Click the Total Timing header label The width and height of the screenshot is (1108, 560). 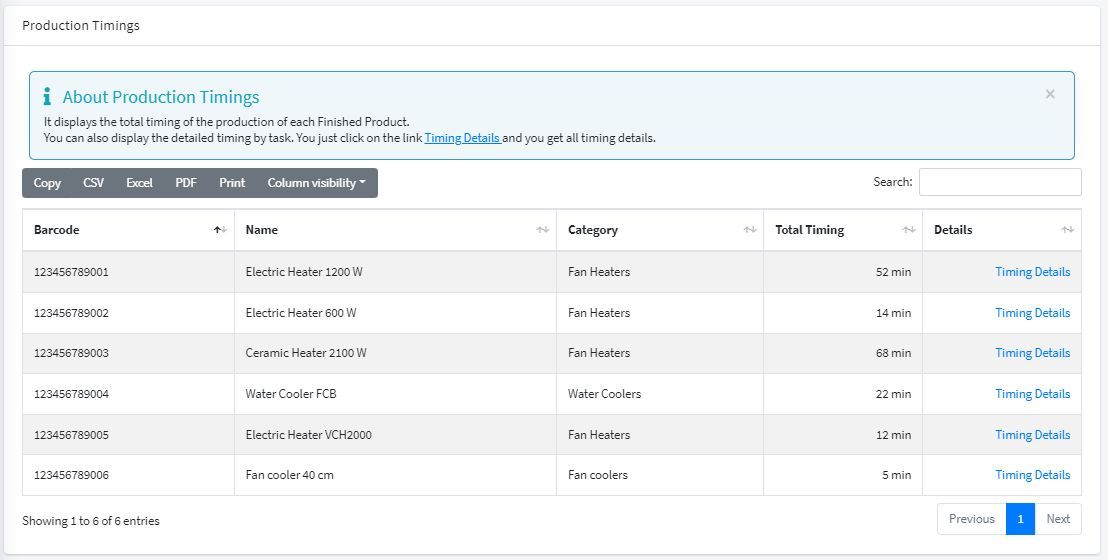click(x=809, y=230)
